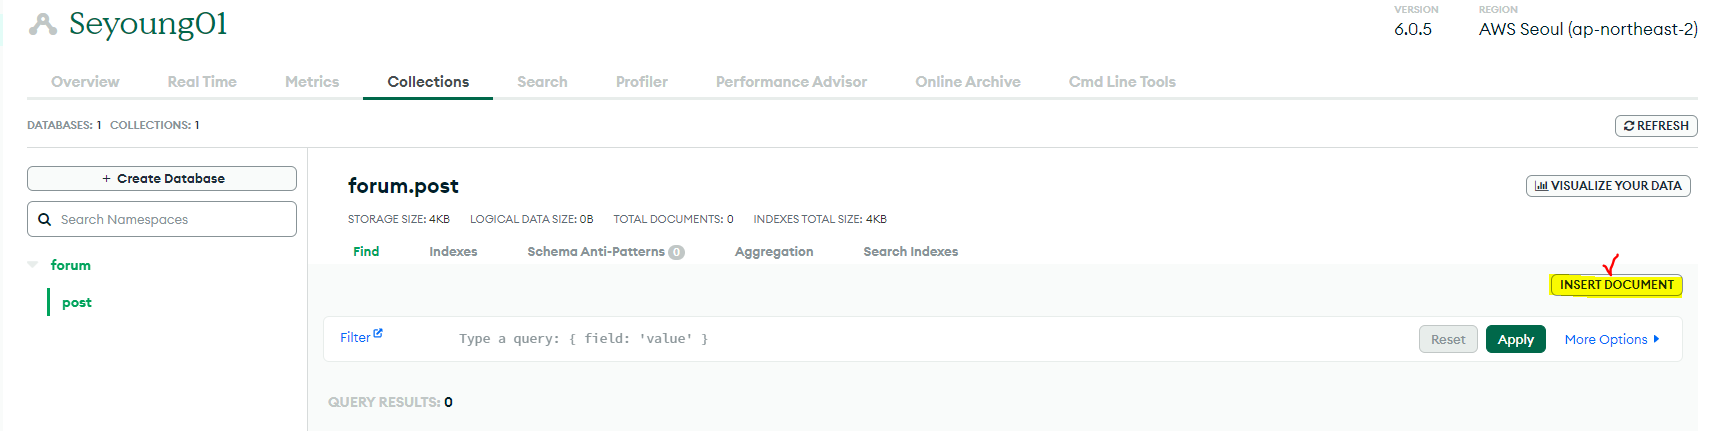
Task: Click the Reset query button
Action: [x=1448, y=340]
